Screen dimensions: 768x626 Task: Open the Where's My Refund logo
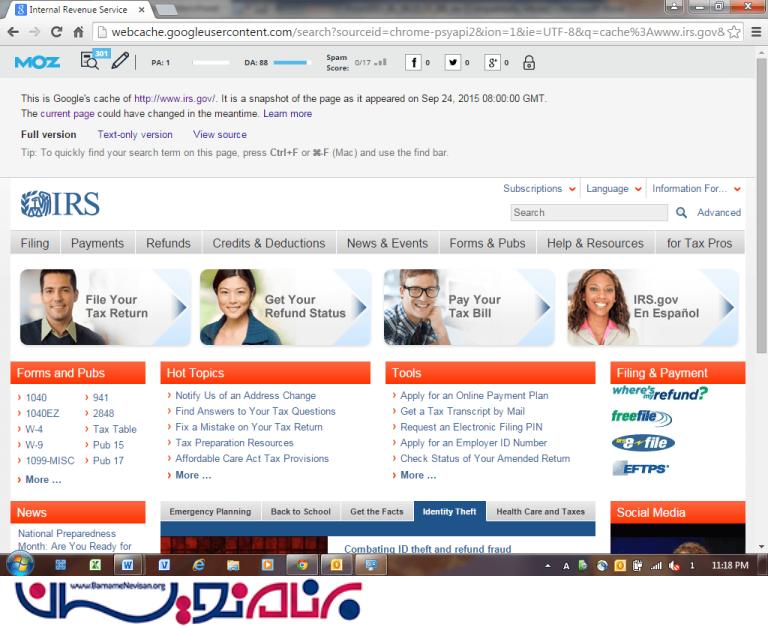point(660,392)
